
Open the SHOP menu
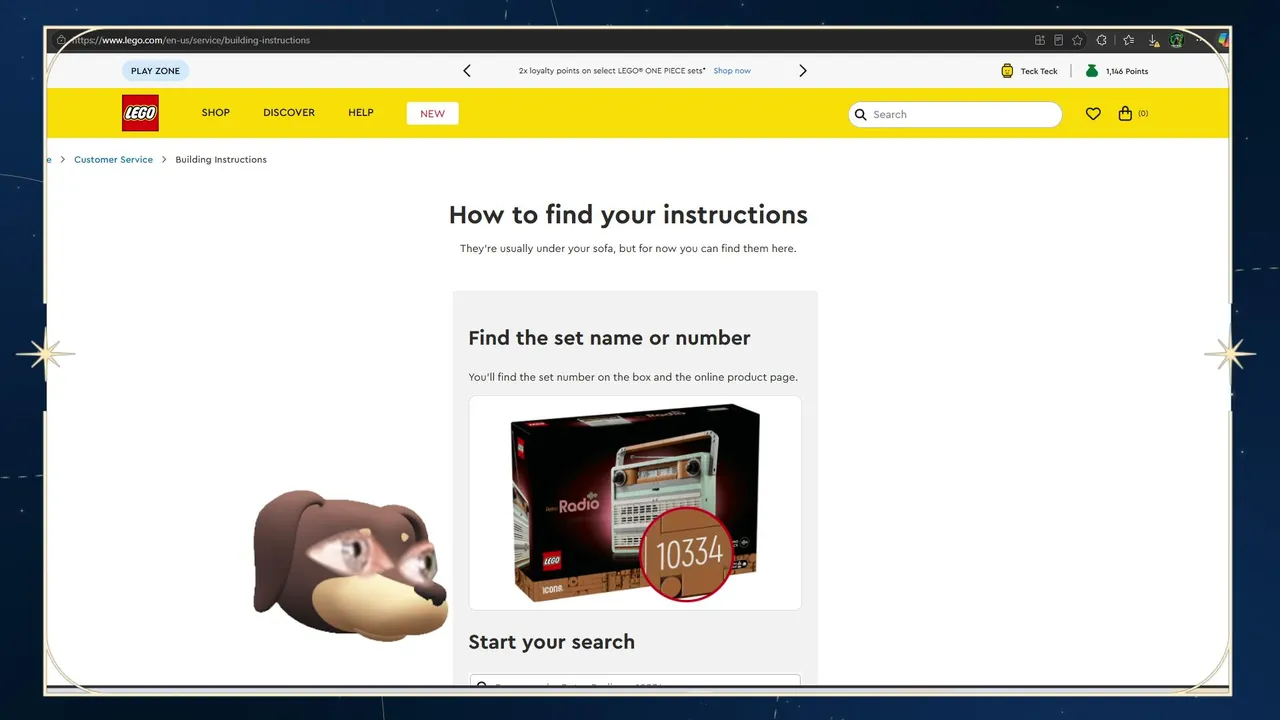(216, 113)
